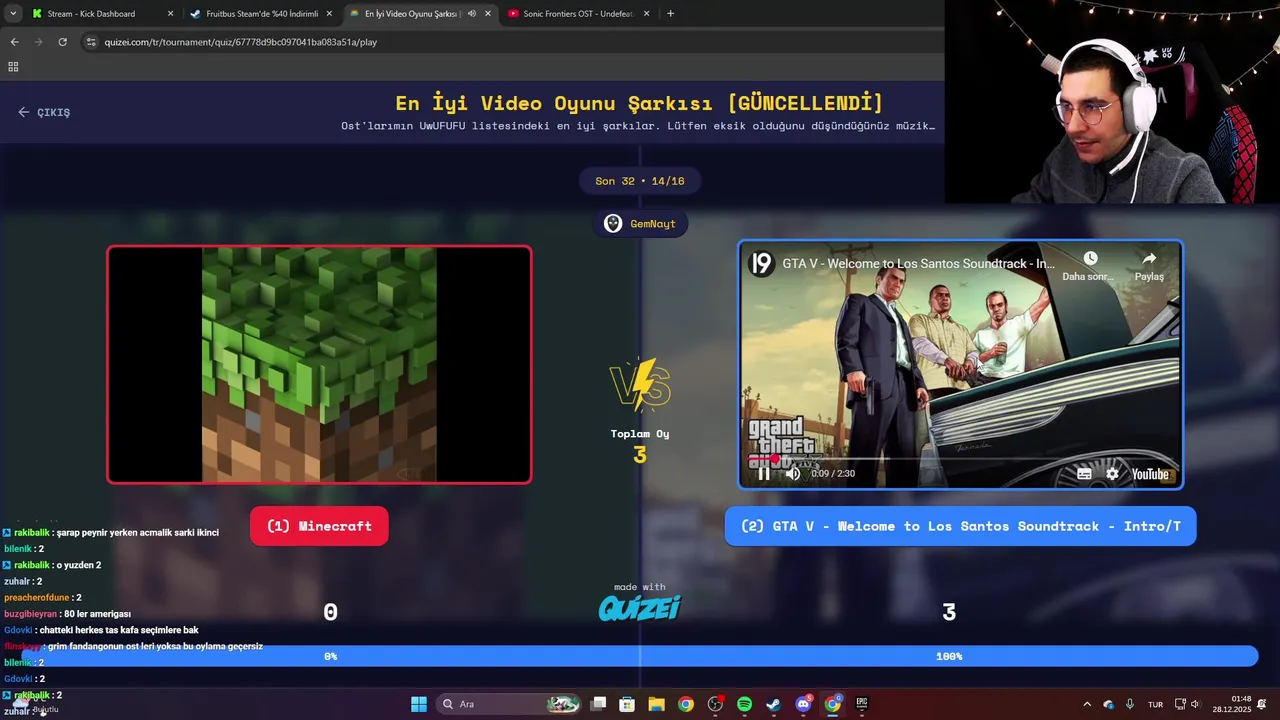Screen dimensions: 1280x720
Task: Seek on the YouTube progress bar
Action: pos(960,459)
